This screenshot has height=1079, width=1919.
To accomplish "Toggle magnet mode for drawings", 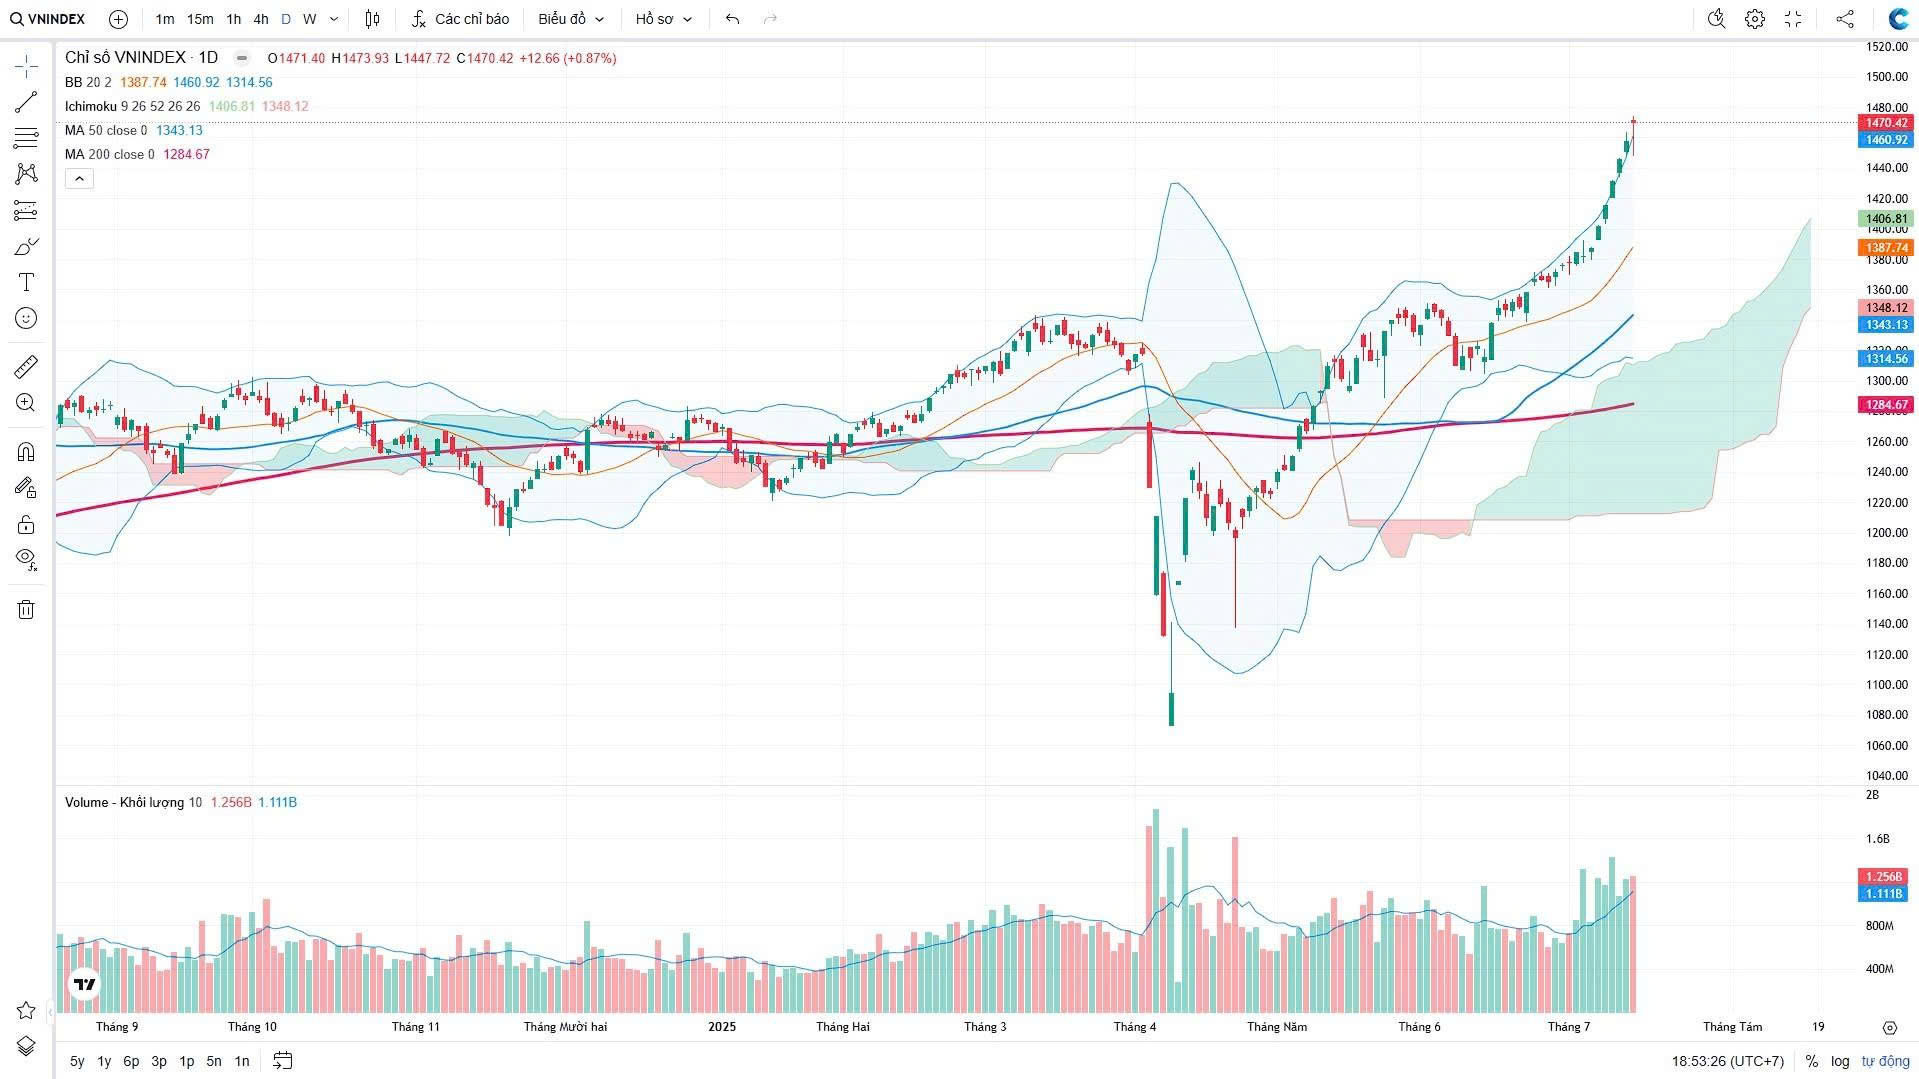I will pyautogui.click(x=26, y=452).
